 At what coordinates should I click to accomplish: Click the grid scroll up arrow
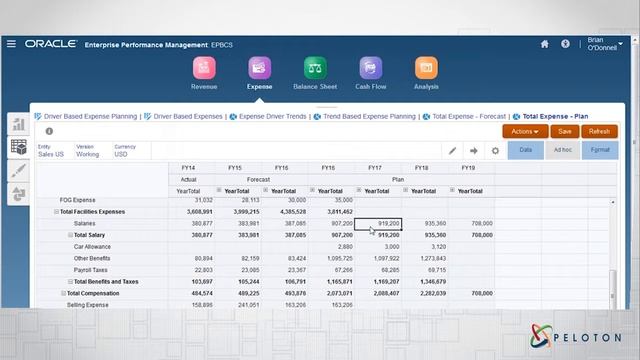[613, 202]
